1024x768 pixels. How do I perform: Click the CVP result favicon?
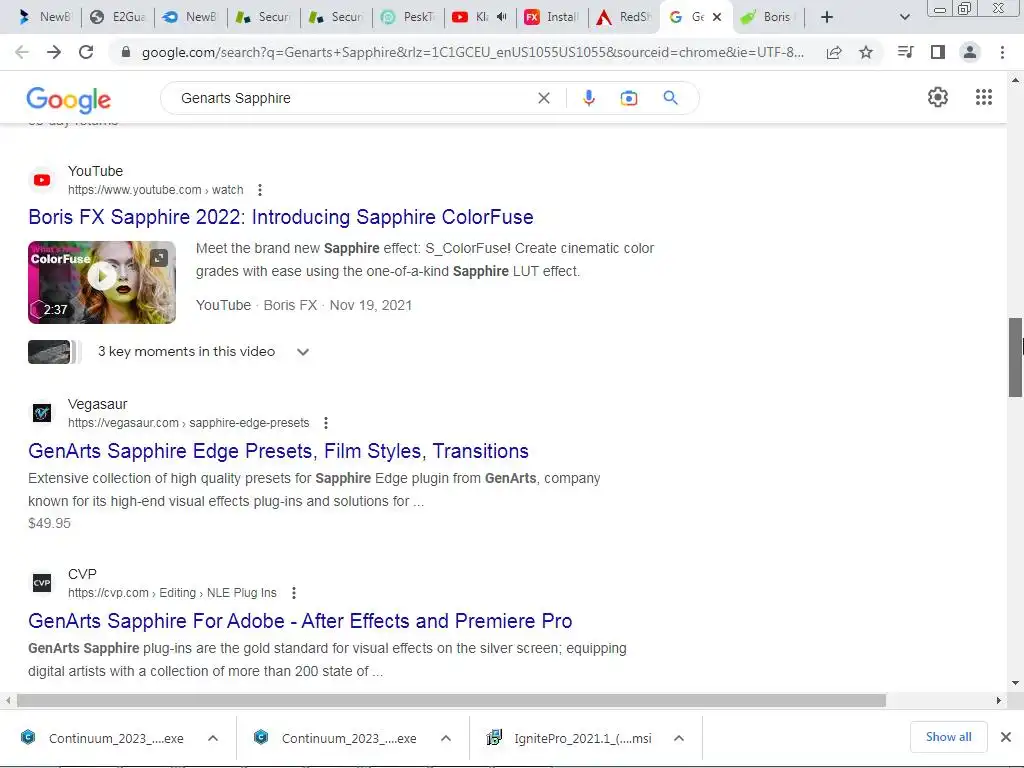point(42,583)
